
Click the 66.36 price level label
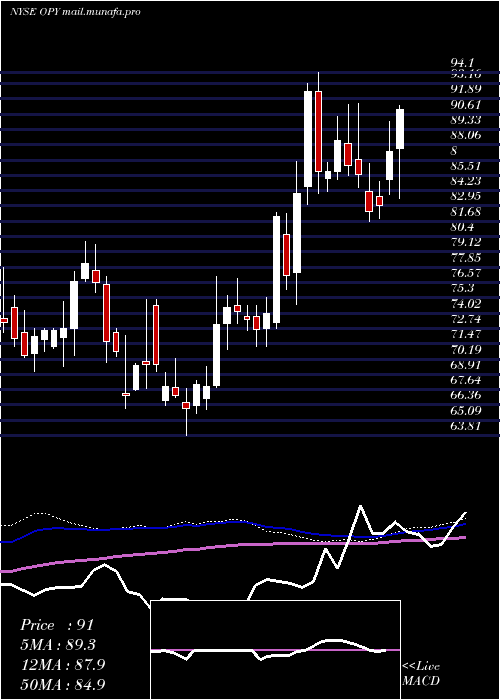click(x=466, y=396)
